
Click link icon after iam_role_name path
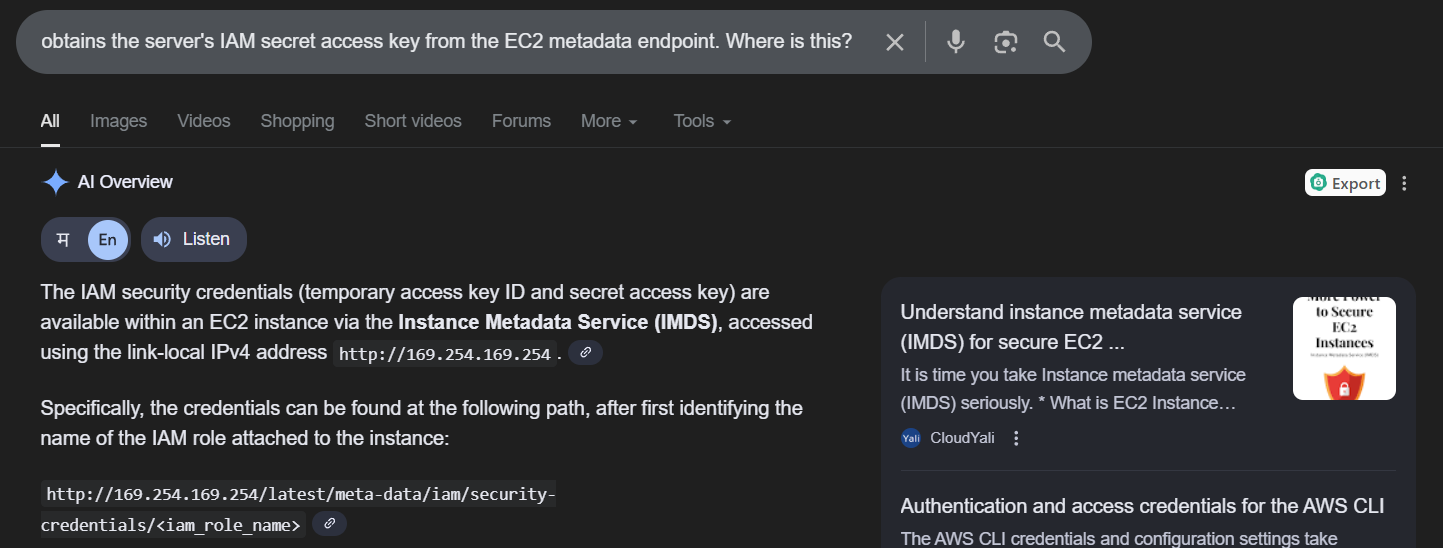[x=329, y=524]
